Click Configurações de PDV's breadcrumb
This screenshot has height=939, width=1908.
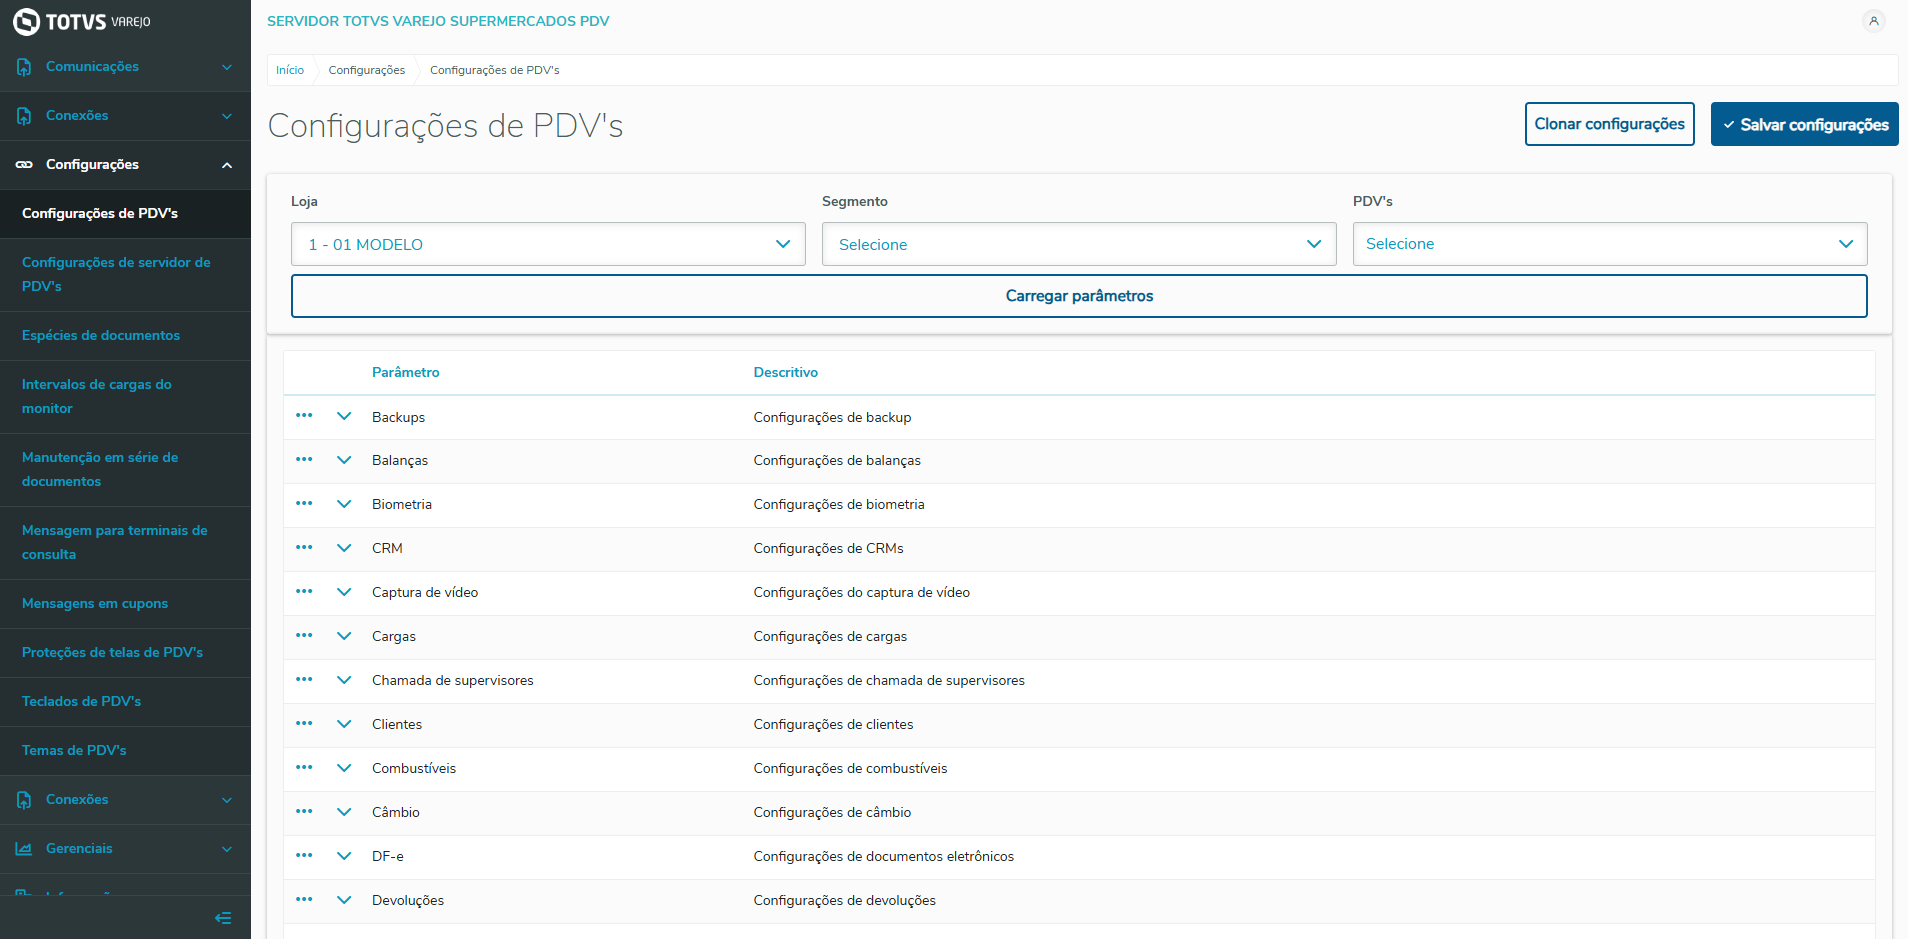tap(494, 70)
